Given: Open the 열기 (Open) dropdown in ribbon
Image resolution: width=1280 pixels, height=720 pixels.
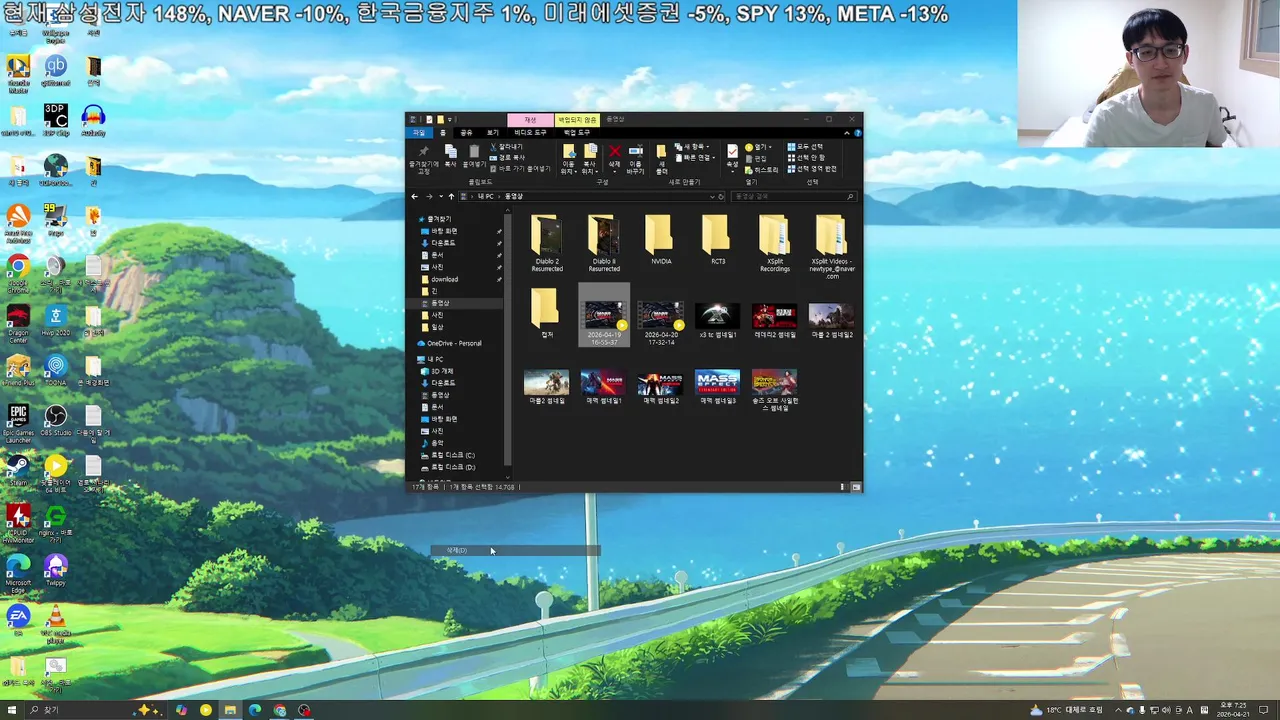Looking at the screenshot, I should (x=757, y=147).
